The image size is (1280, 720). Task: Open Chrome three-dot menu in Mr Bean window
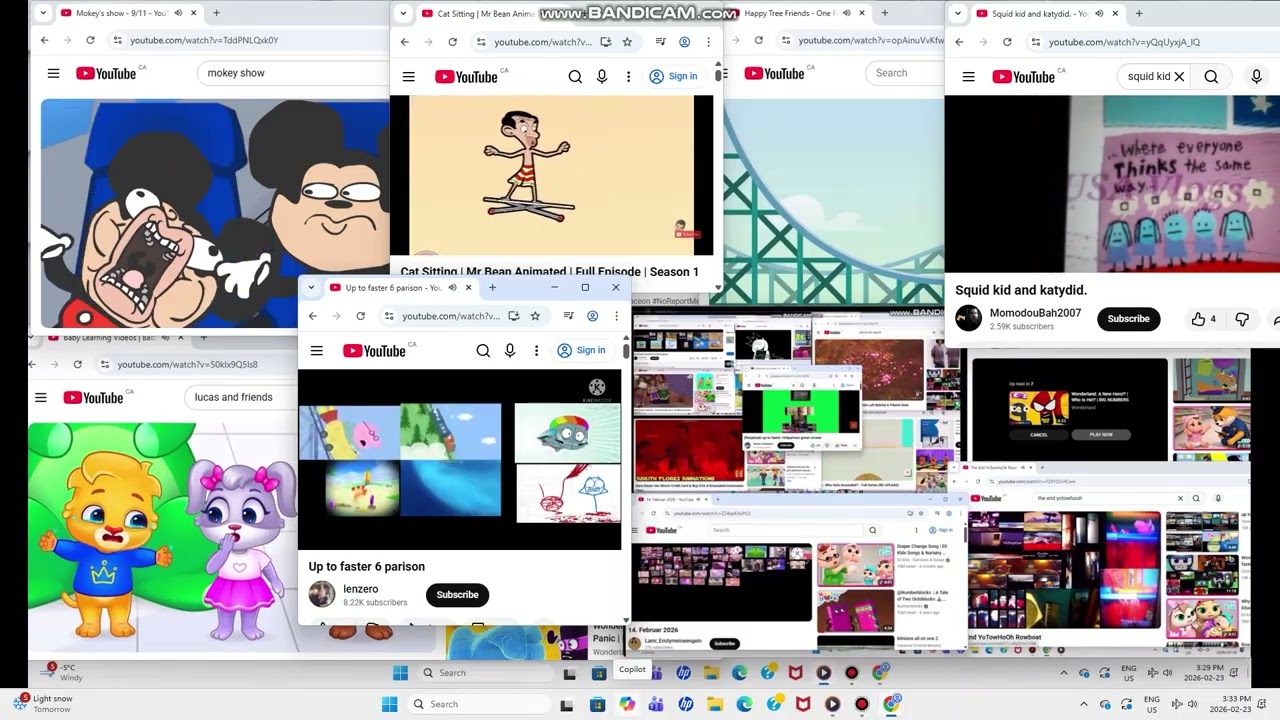pos(708,42)
